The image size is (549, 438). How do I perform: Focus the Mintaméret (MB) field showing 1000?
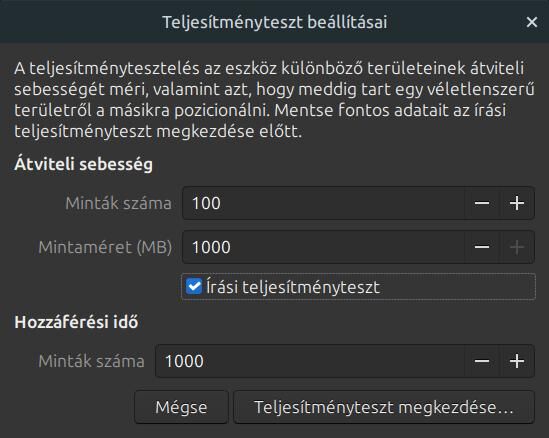(x=324, y=247)
